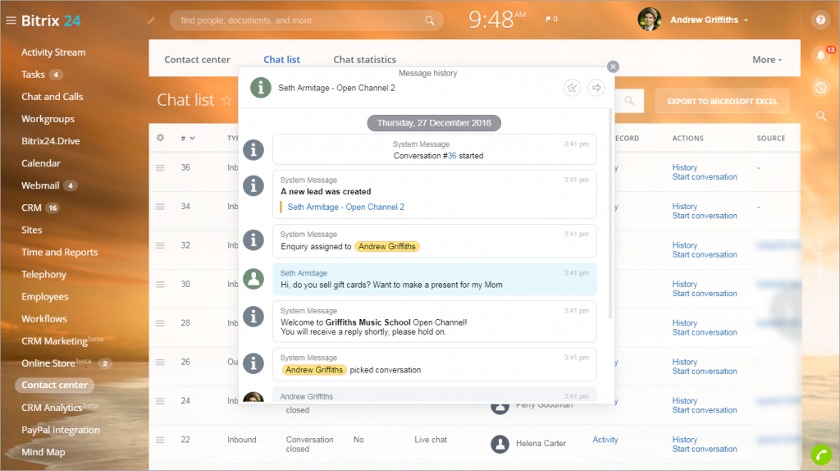
Task: Open Telephony in sidebar
Action: (x=43, y=274)
